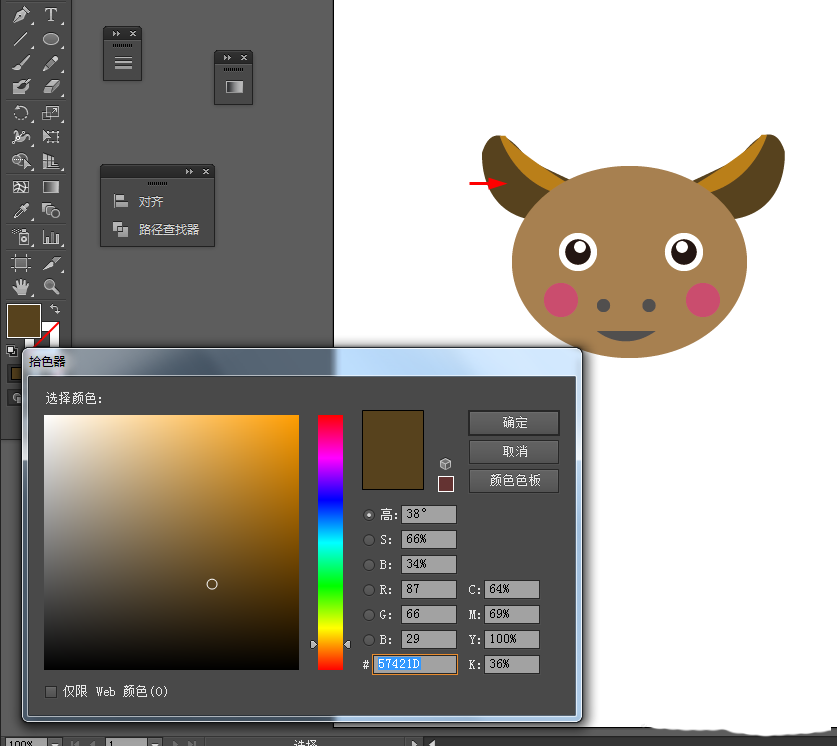Select the Rotate tool
The width and height of the screenshot is (837, 746).
tap(21, 113)
